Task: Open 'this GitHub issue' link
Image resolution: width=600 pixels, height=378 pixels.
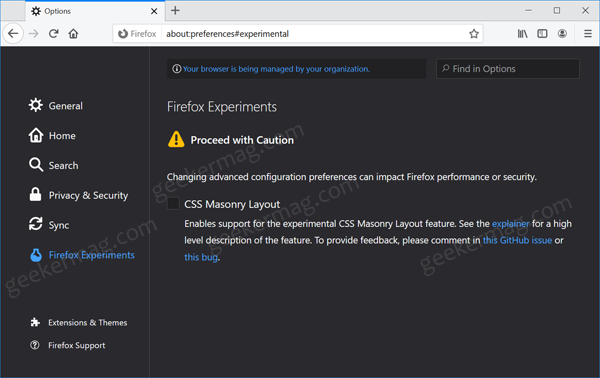Action: point(517,240)
